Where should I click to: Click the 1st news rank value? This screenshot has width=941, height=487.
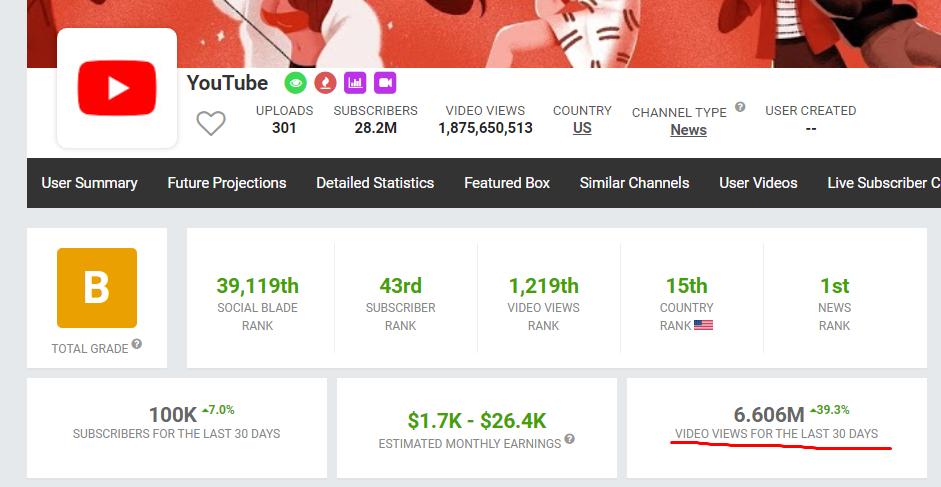pos(835,286)
